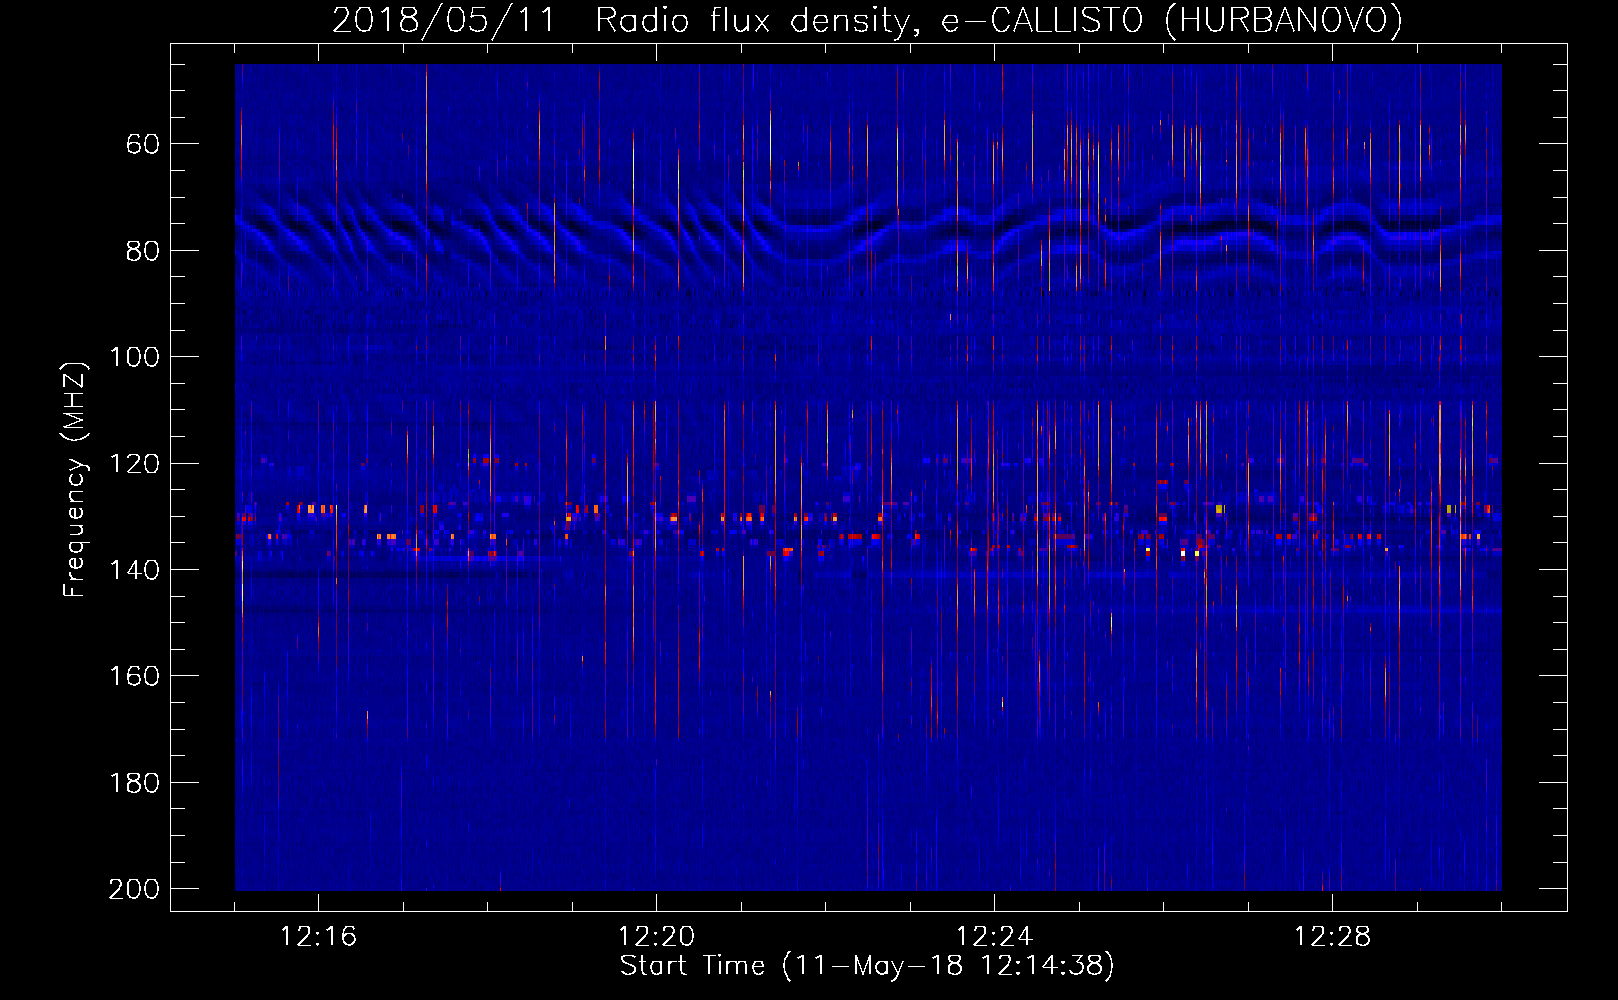1618x1000 pixels.
Task: Click the 60 MHz y-axis tick label
Action: (142, 144)
